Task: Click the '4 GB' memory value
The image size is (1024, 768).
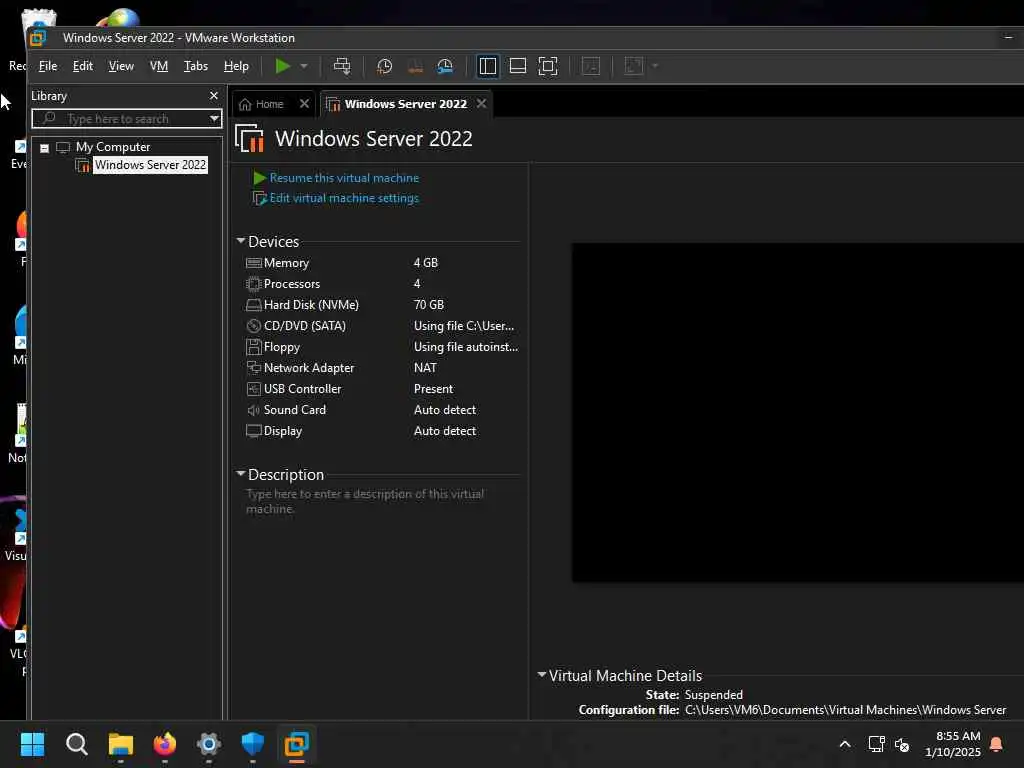Action: click(x=426, y=263)
